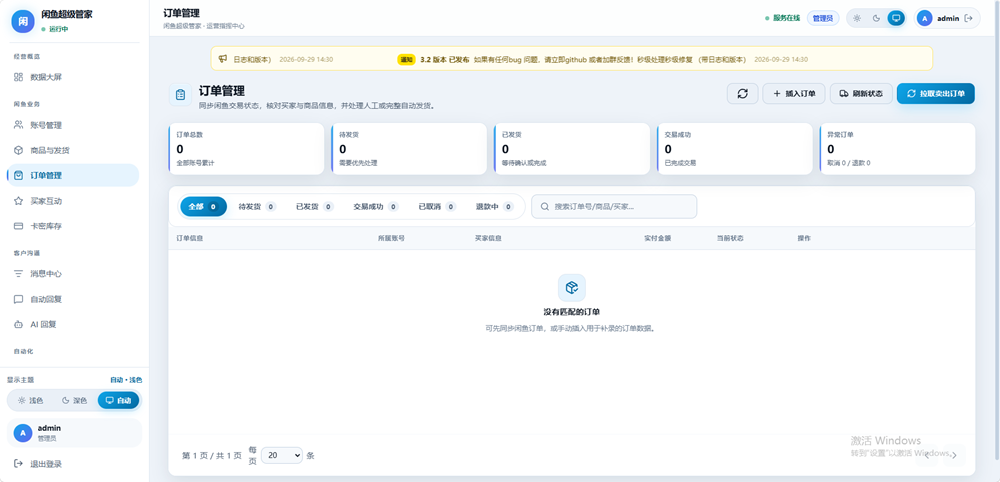The width and height of the screenshot is (1000, 482).
Task: Open 商品与发货 sidebar item
Action: click(73, 150)
